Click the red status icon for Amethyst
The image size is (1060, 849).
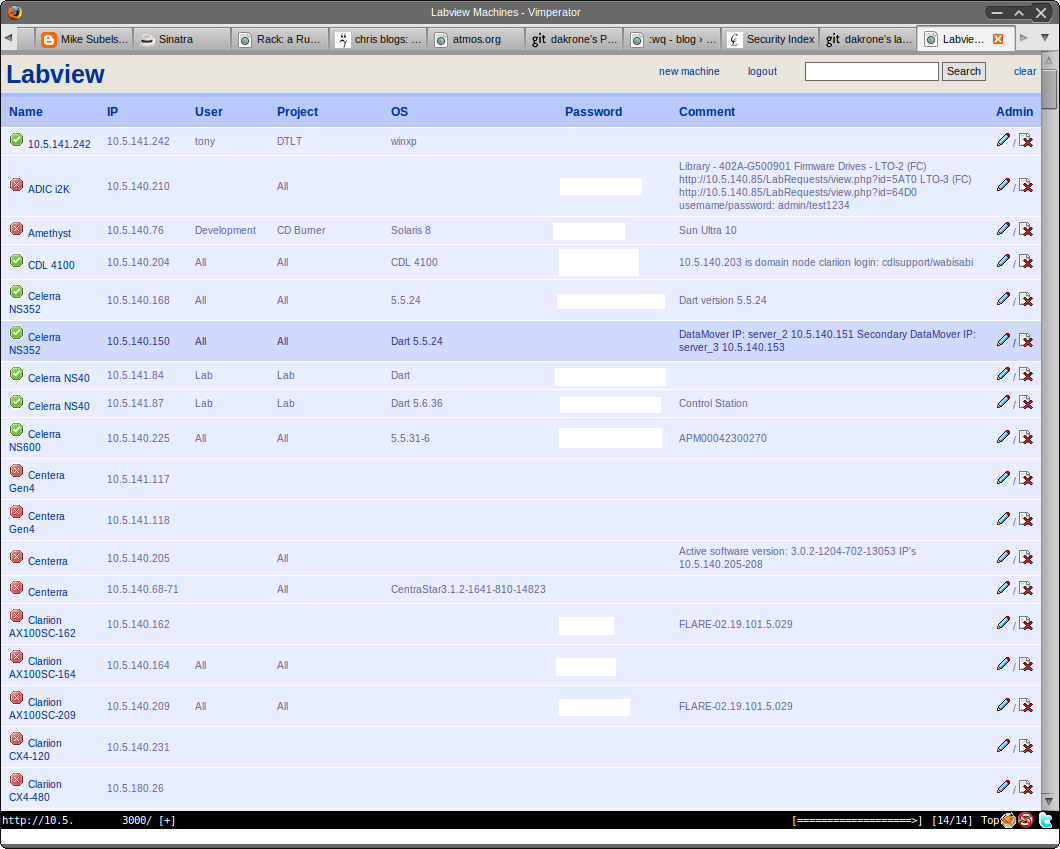(x=16, y=228)
